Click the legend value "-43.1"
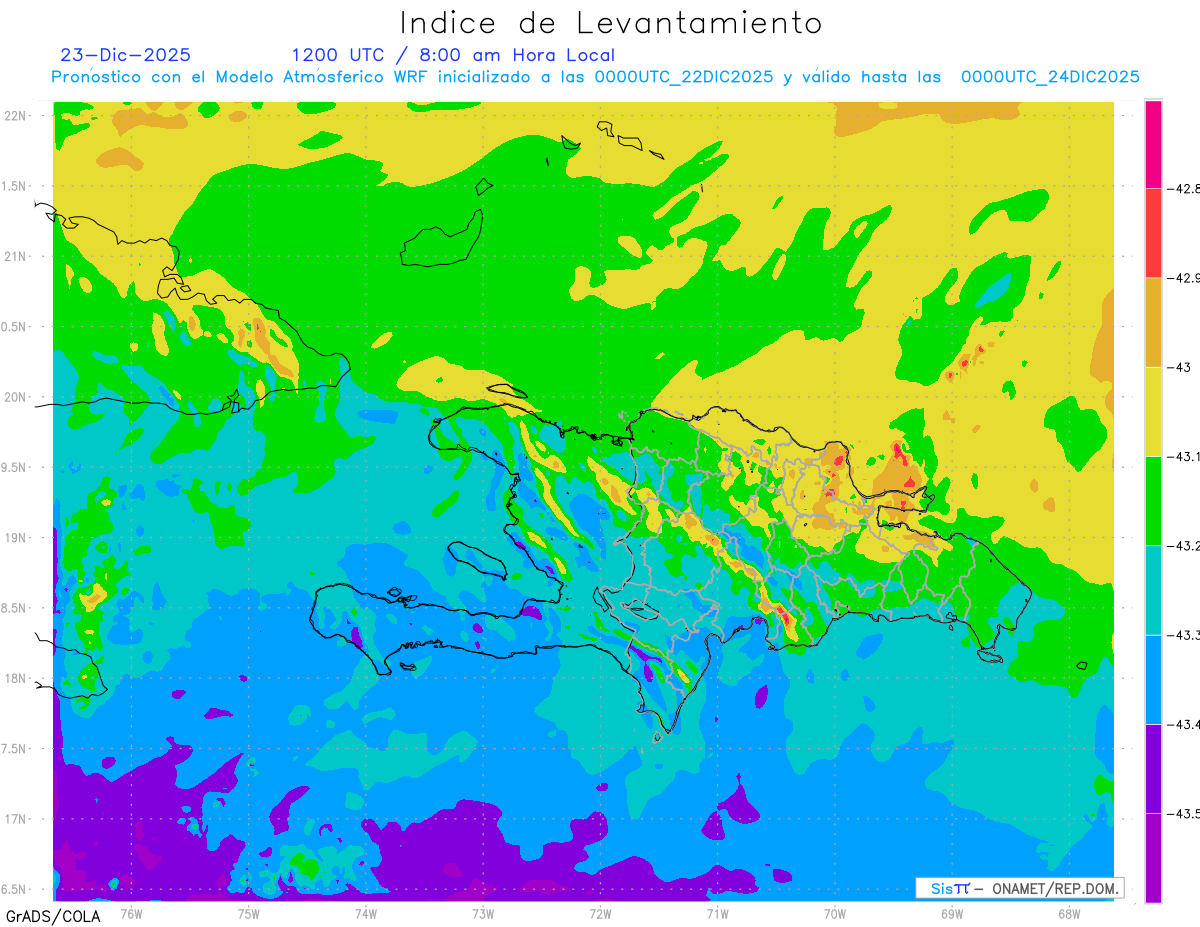 (x=1184, y=456)
